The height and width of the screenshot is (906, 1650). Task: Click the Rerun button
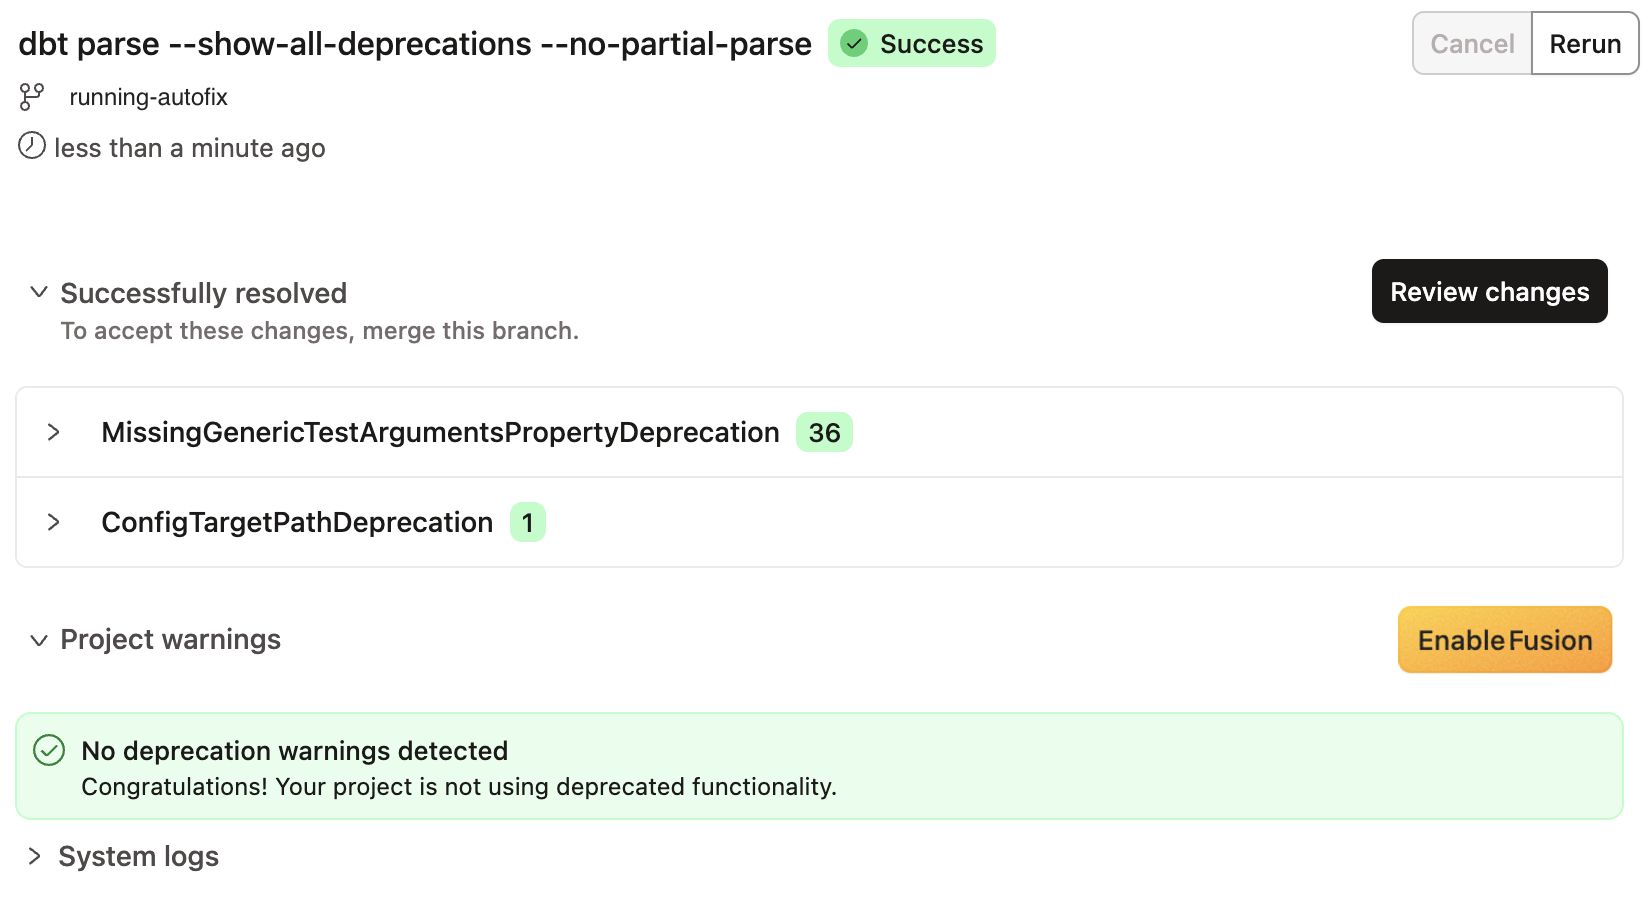pos(1585,43)
